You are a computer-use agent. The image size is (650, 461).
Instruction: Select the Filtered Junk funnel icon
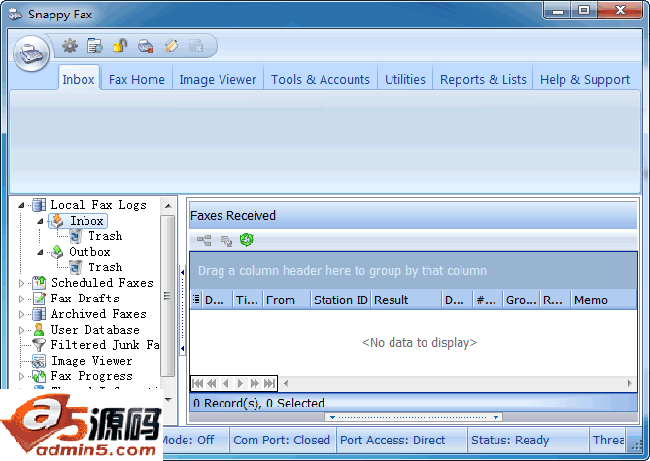(39, 345)
